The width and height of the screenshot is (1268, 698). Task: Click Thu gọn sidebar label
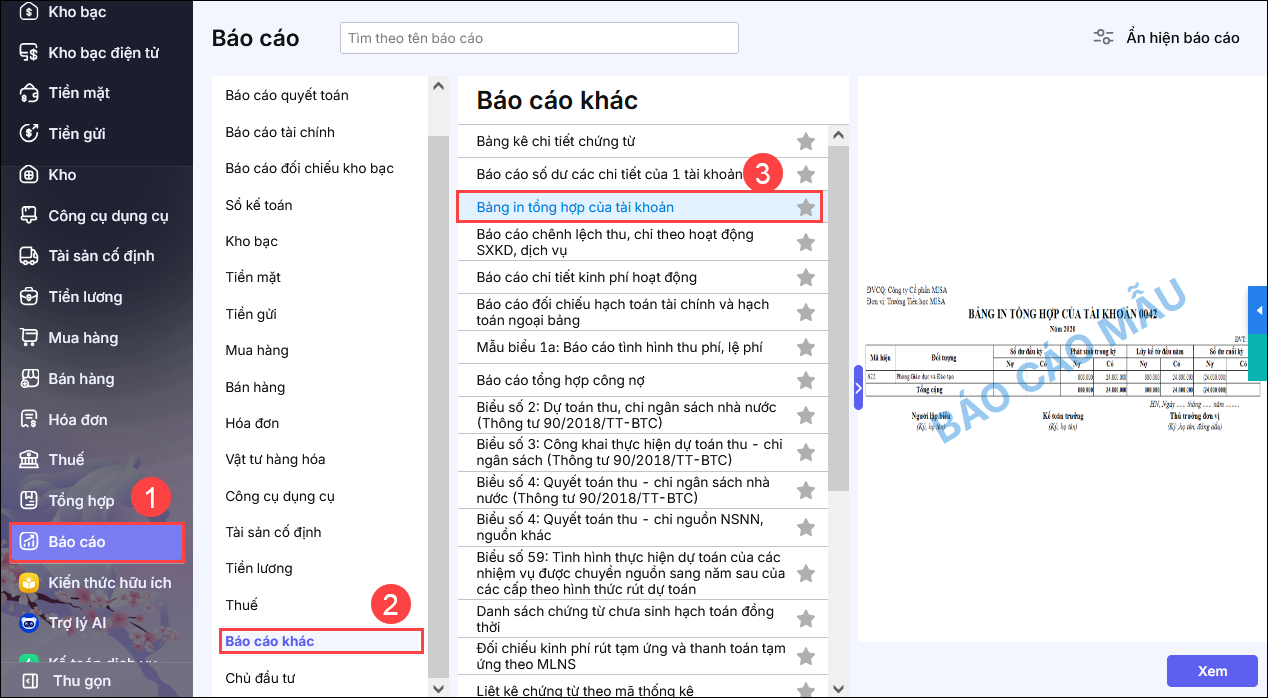click(x=82, y=682)
